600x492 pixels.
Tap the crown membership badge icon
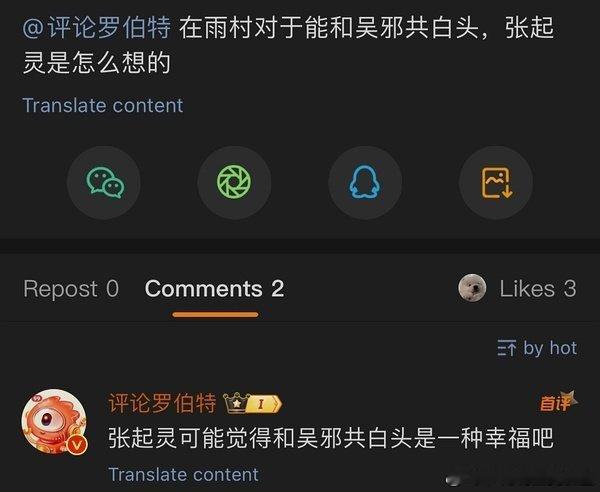coord(236,403)
